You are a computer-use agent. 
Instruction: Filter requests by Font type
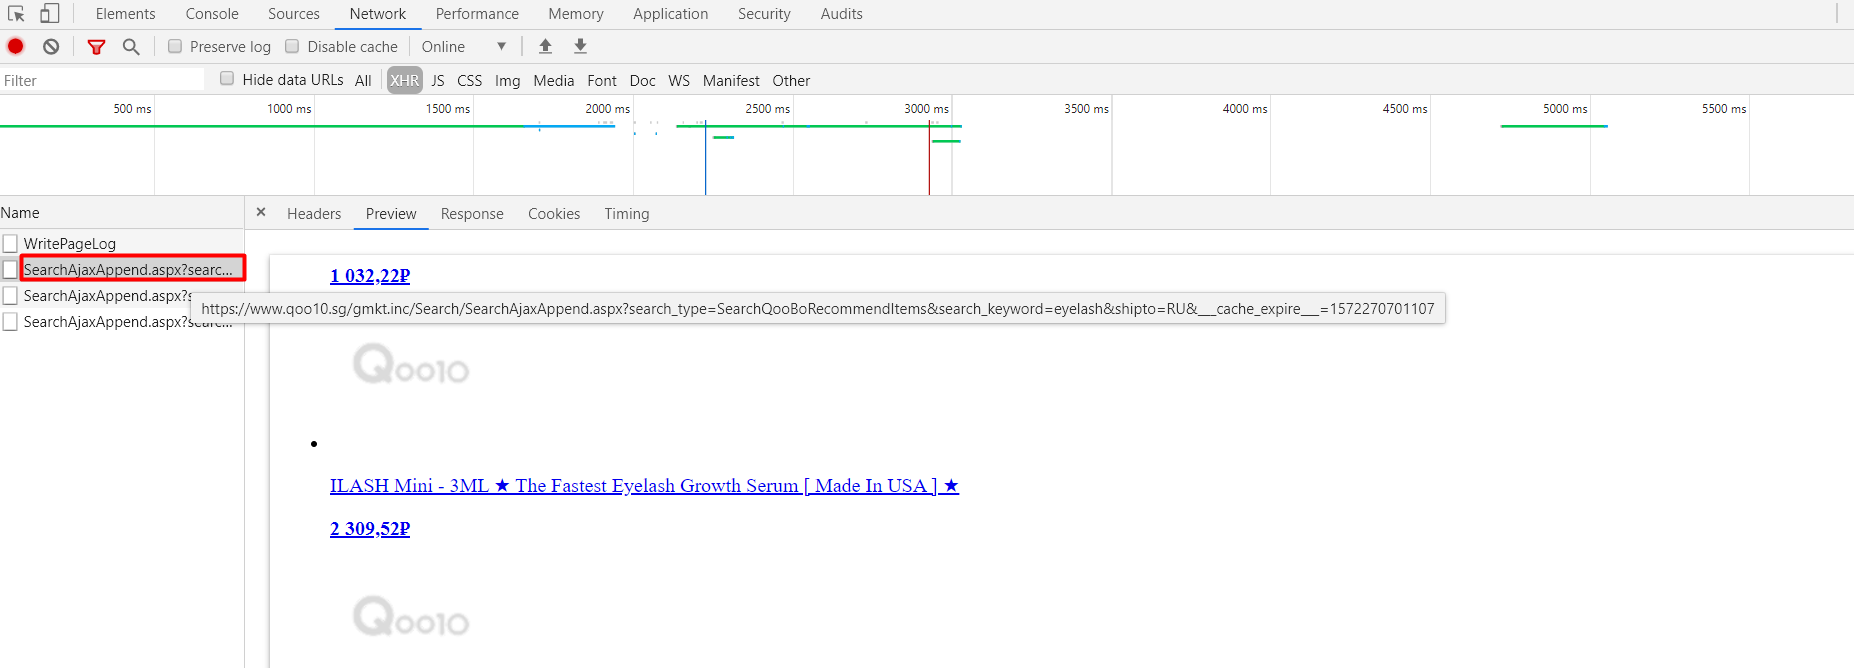(602, 80)
